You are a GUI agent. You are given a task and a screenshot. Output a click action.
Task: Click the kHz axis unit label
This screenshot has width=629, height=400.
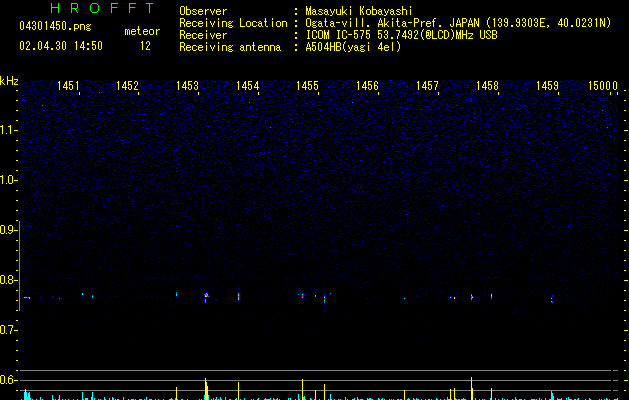pyautogui.click(x=9, y=81)
